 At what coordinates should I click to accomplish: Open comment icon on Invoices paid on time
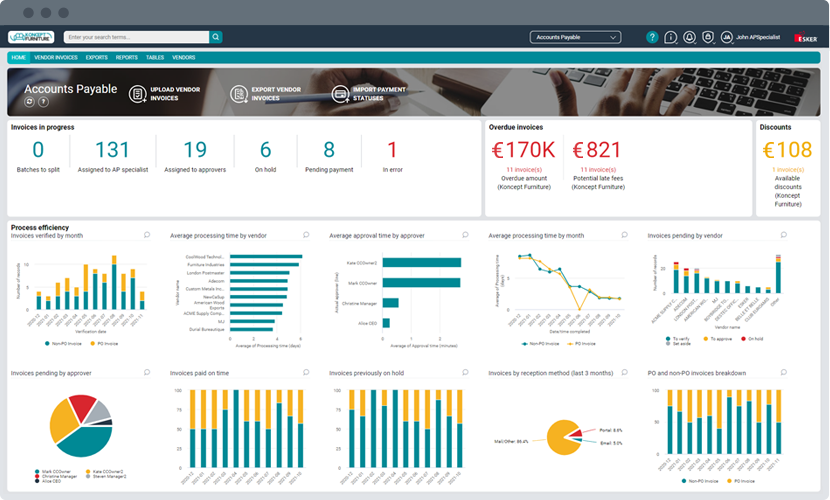(306, 372)
